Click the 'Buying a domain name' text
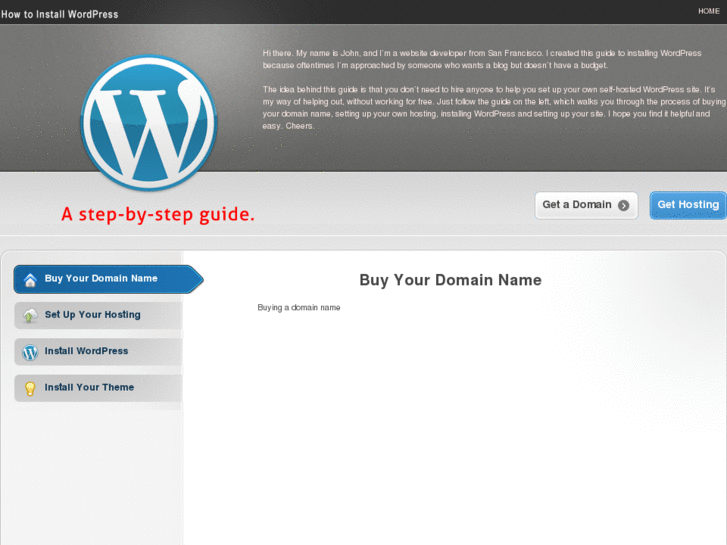The width and height of the screenshot is (727, 545). coord(299,308)
